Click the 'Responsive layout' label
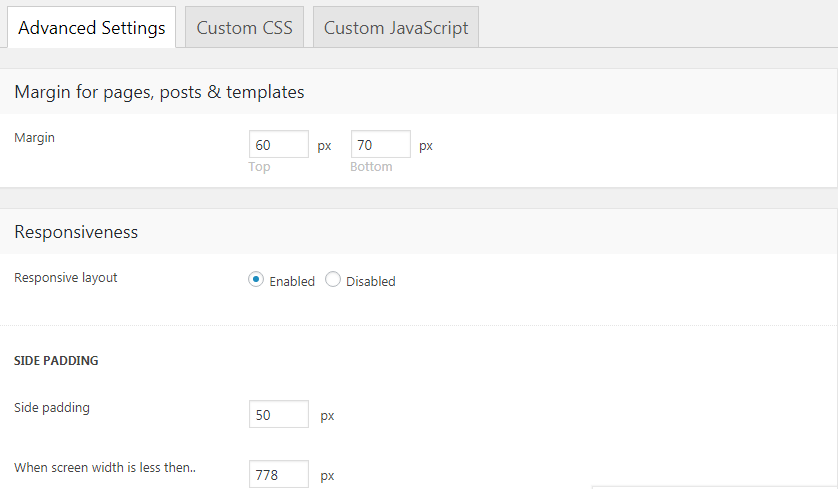The image size is (838, 489). pos(66,278)
